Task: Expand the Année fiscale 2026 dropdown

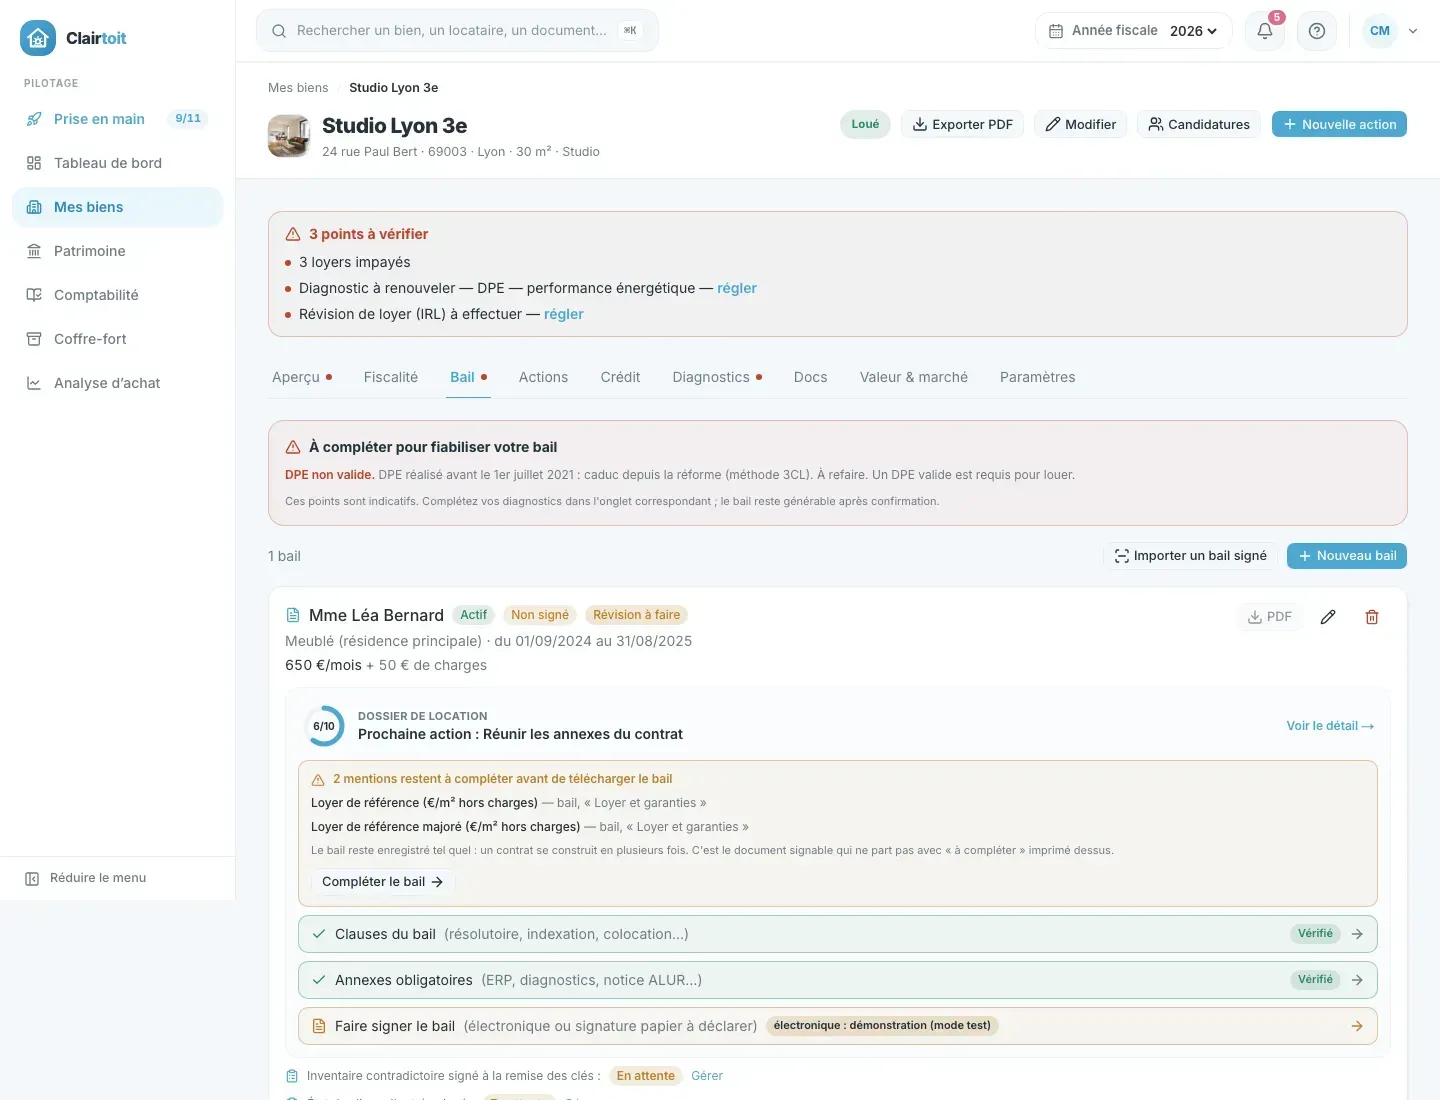Action: pyautogui.click(x=1133, y=31)
